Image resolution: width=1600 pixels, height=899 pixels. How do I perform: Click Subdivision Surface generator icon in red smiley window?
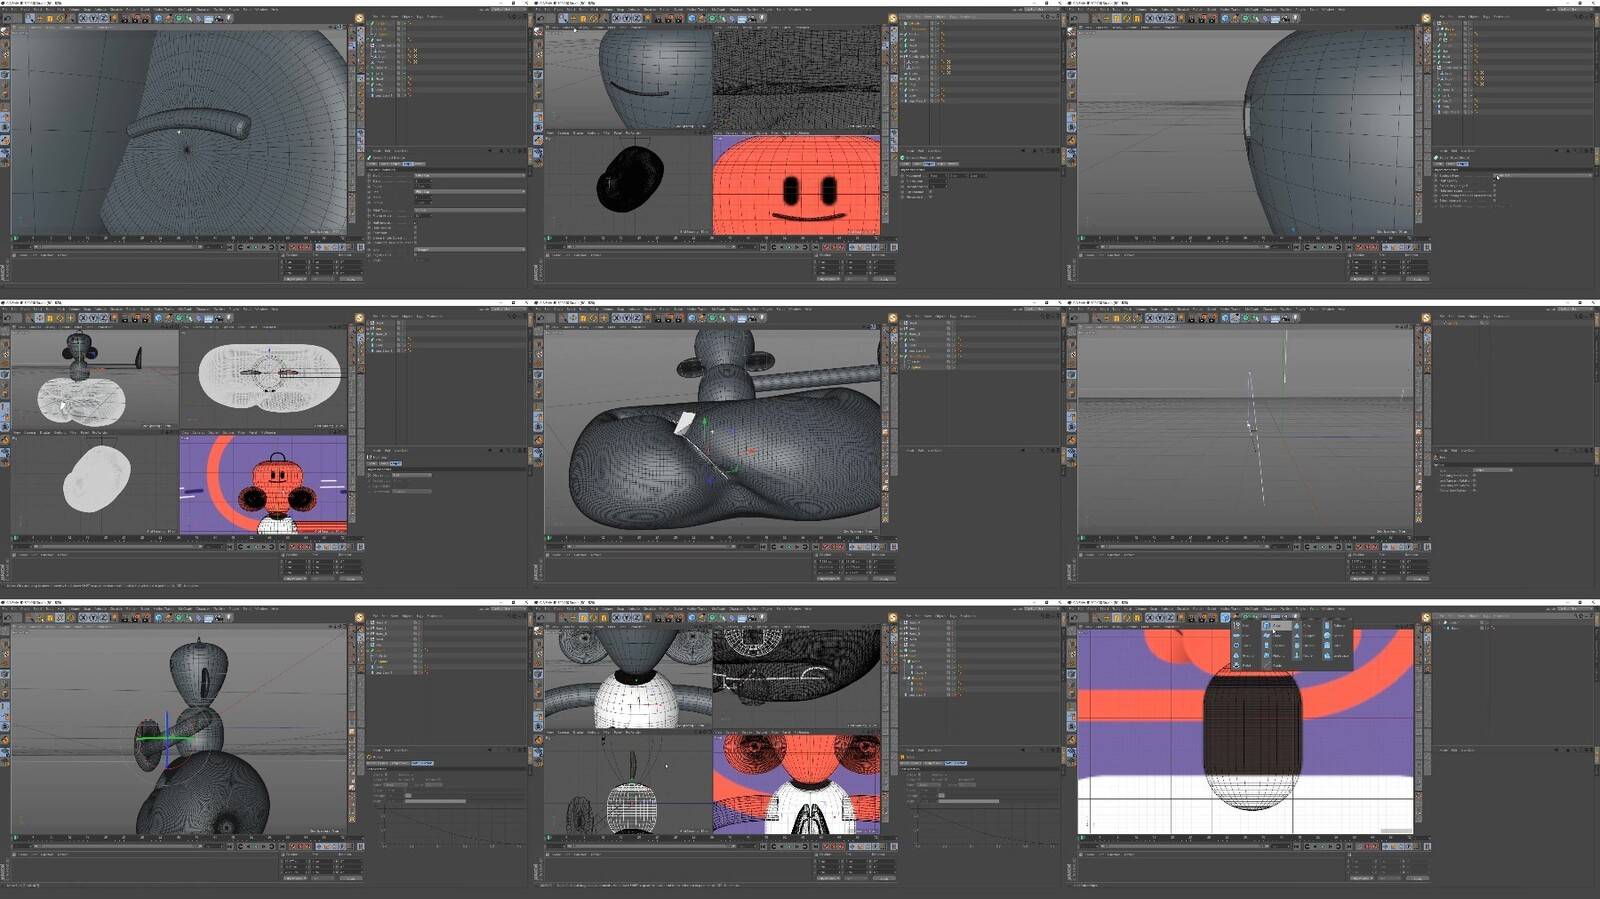click(712, 18)
